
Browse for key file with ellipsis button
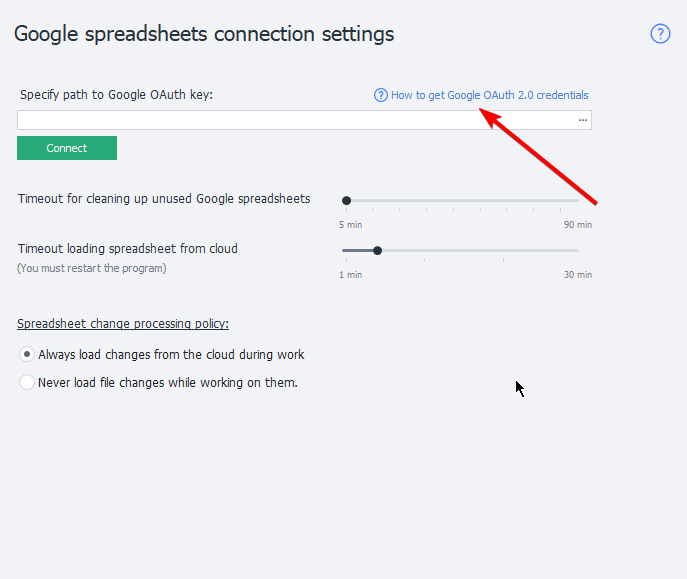pyautogui.click(x=583, y=120)
